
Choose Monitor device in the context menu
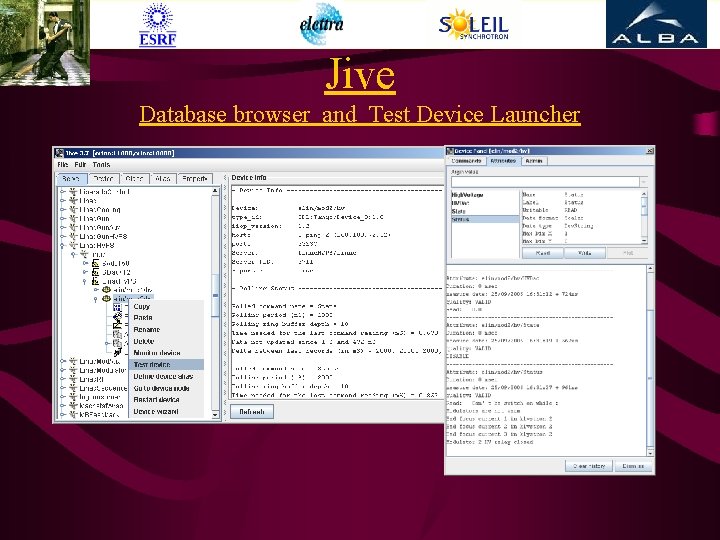[x=166, y=353]
